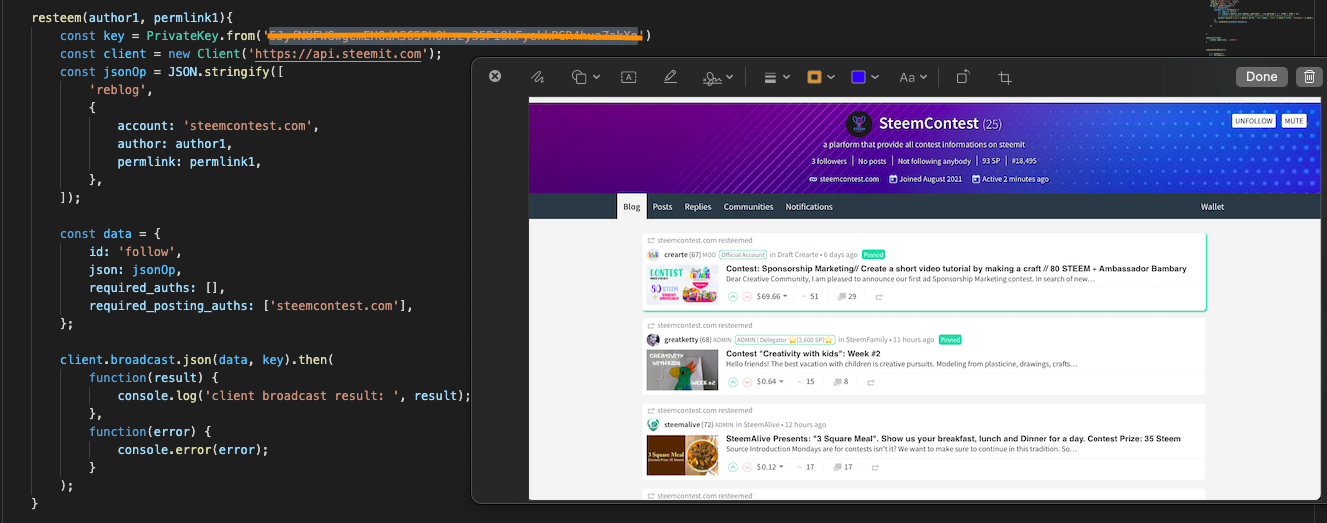Open the Communities tab
The width and height of the screenshot is (1327, 523).
coord(749,207)
